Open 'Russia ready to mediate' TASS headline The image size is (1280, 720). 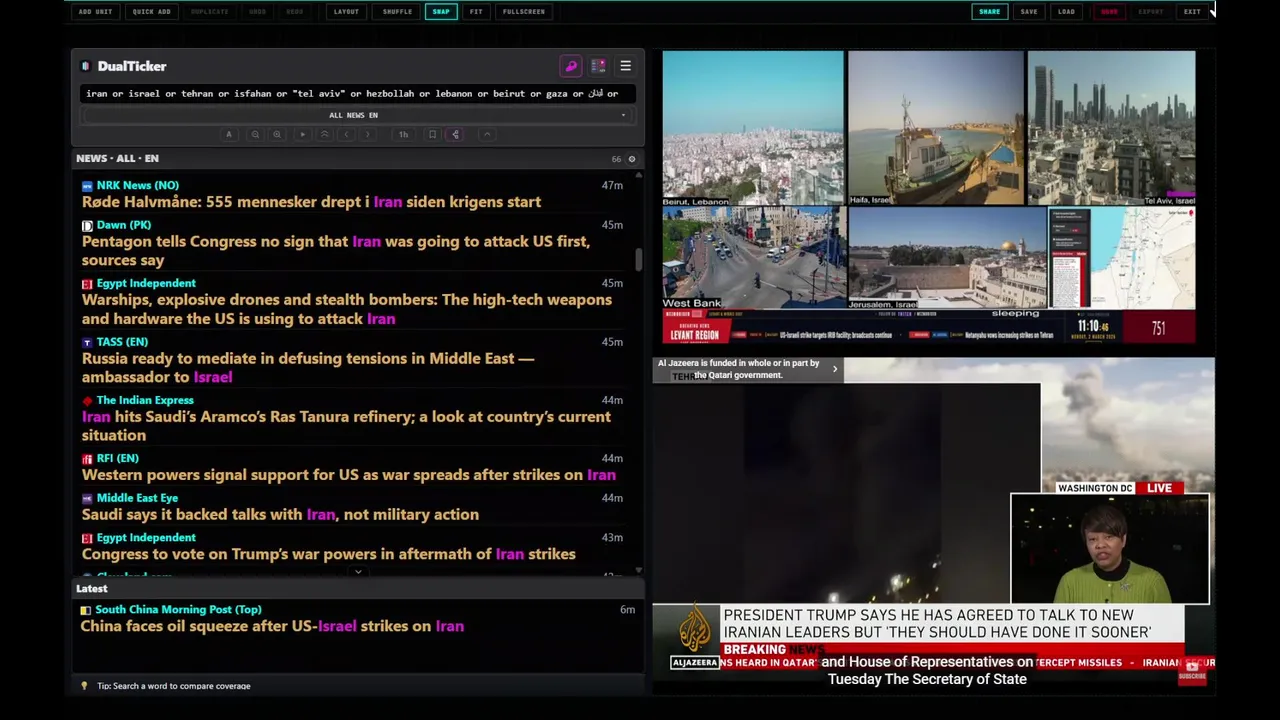pyautogui.click(x=308, y=368)
